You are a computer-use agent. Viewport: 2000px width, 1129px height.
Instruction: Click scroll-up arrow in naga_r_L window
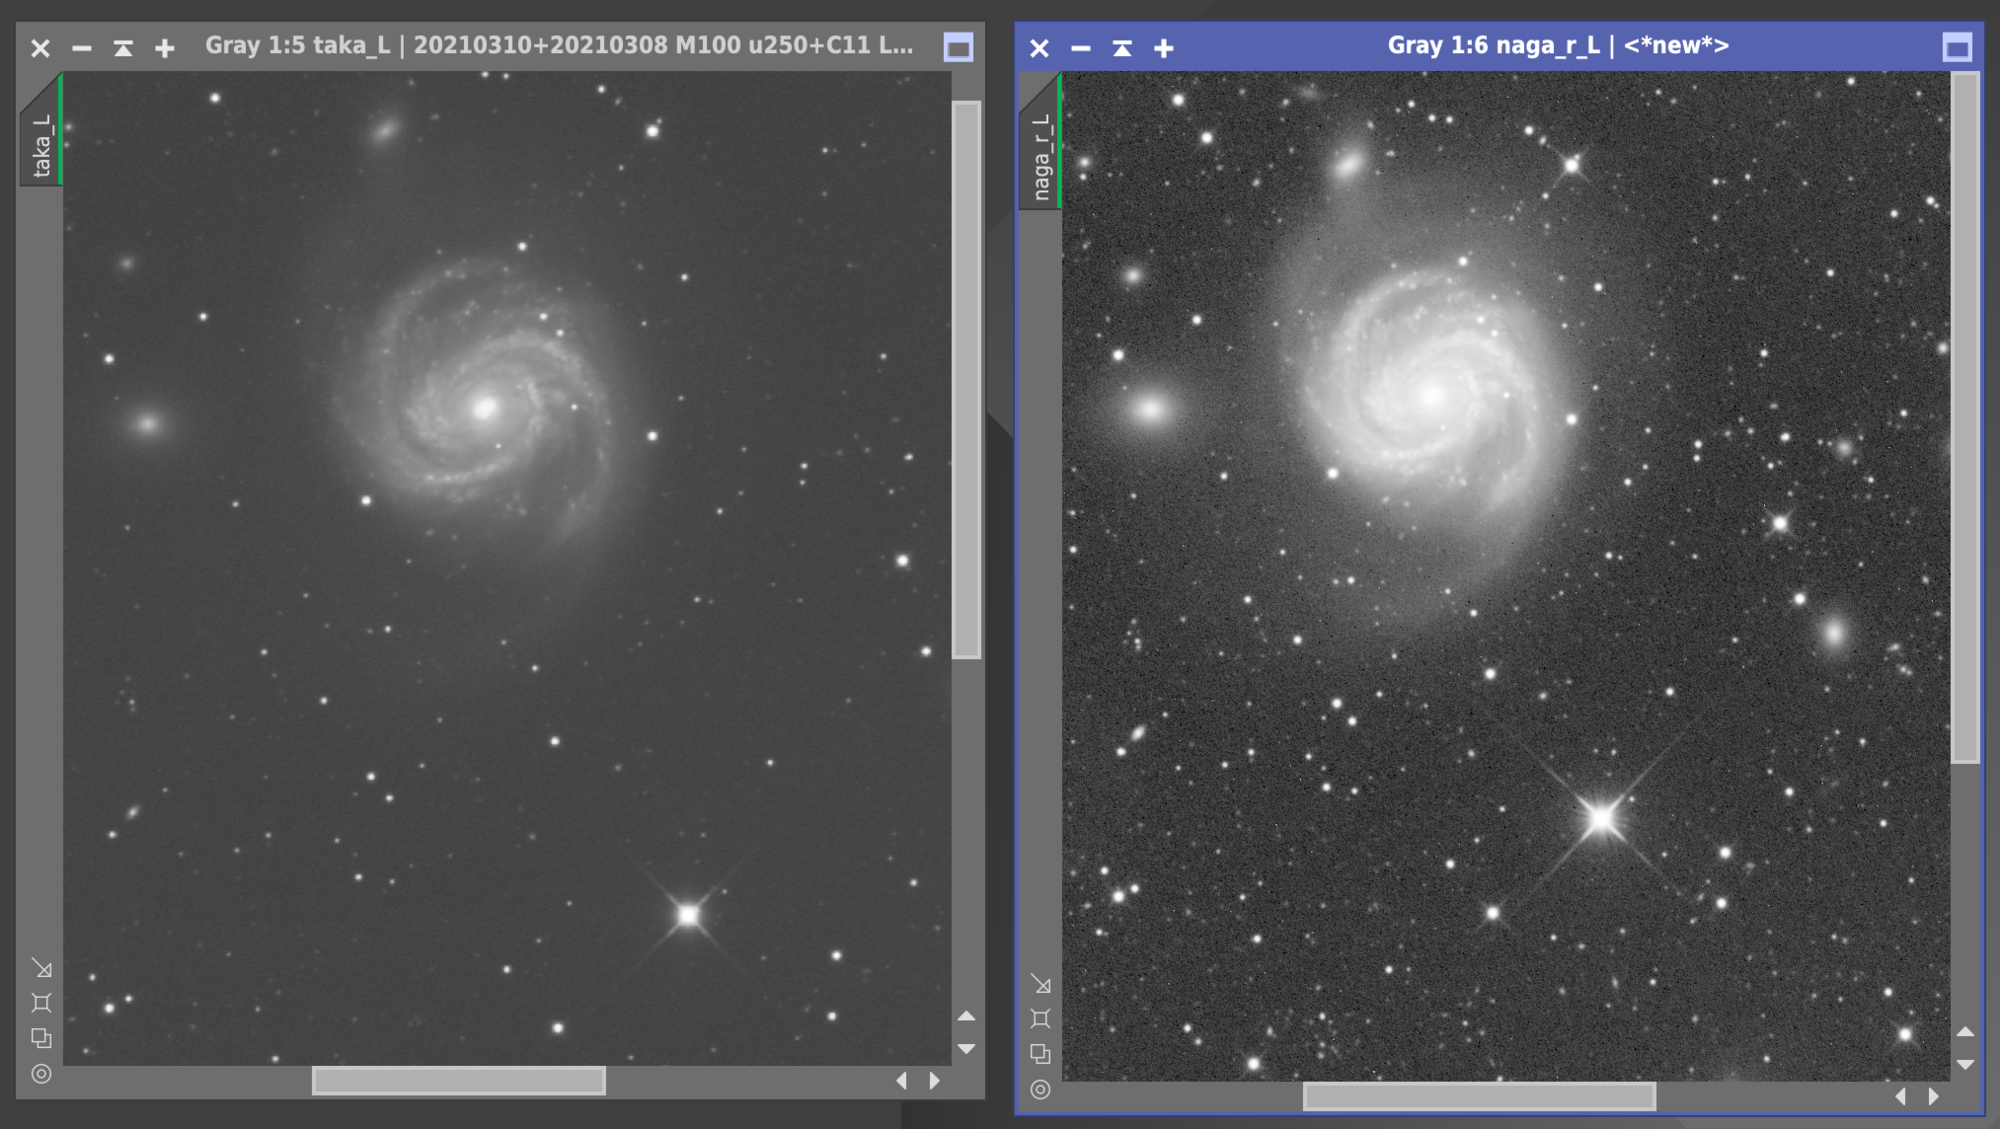(1965, 1032)
